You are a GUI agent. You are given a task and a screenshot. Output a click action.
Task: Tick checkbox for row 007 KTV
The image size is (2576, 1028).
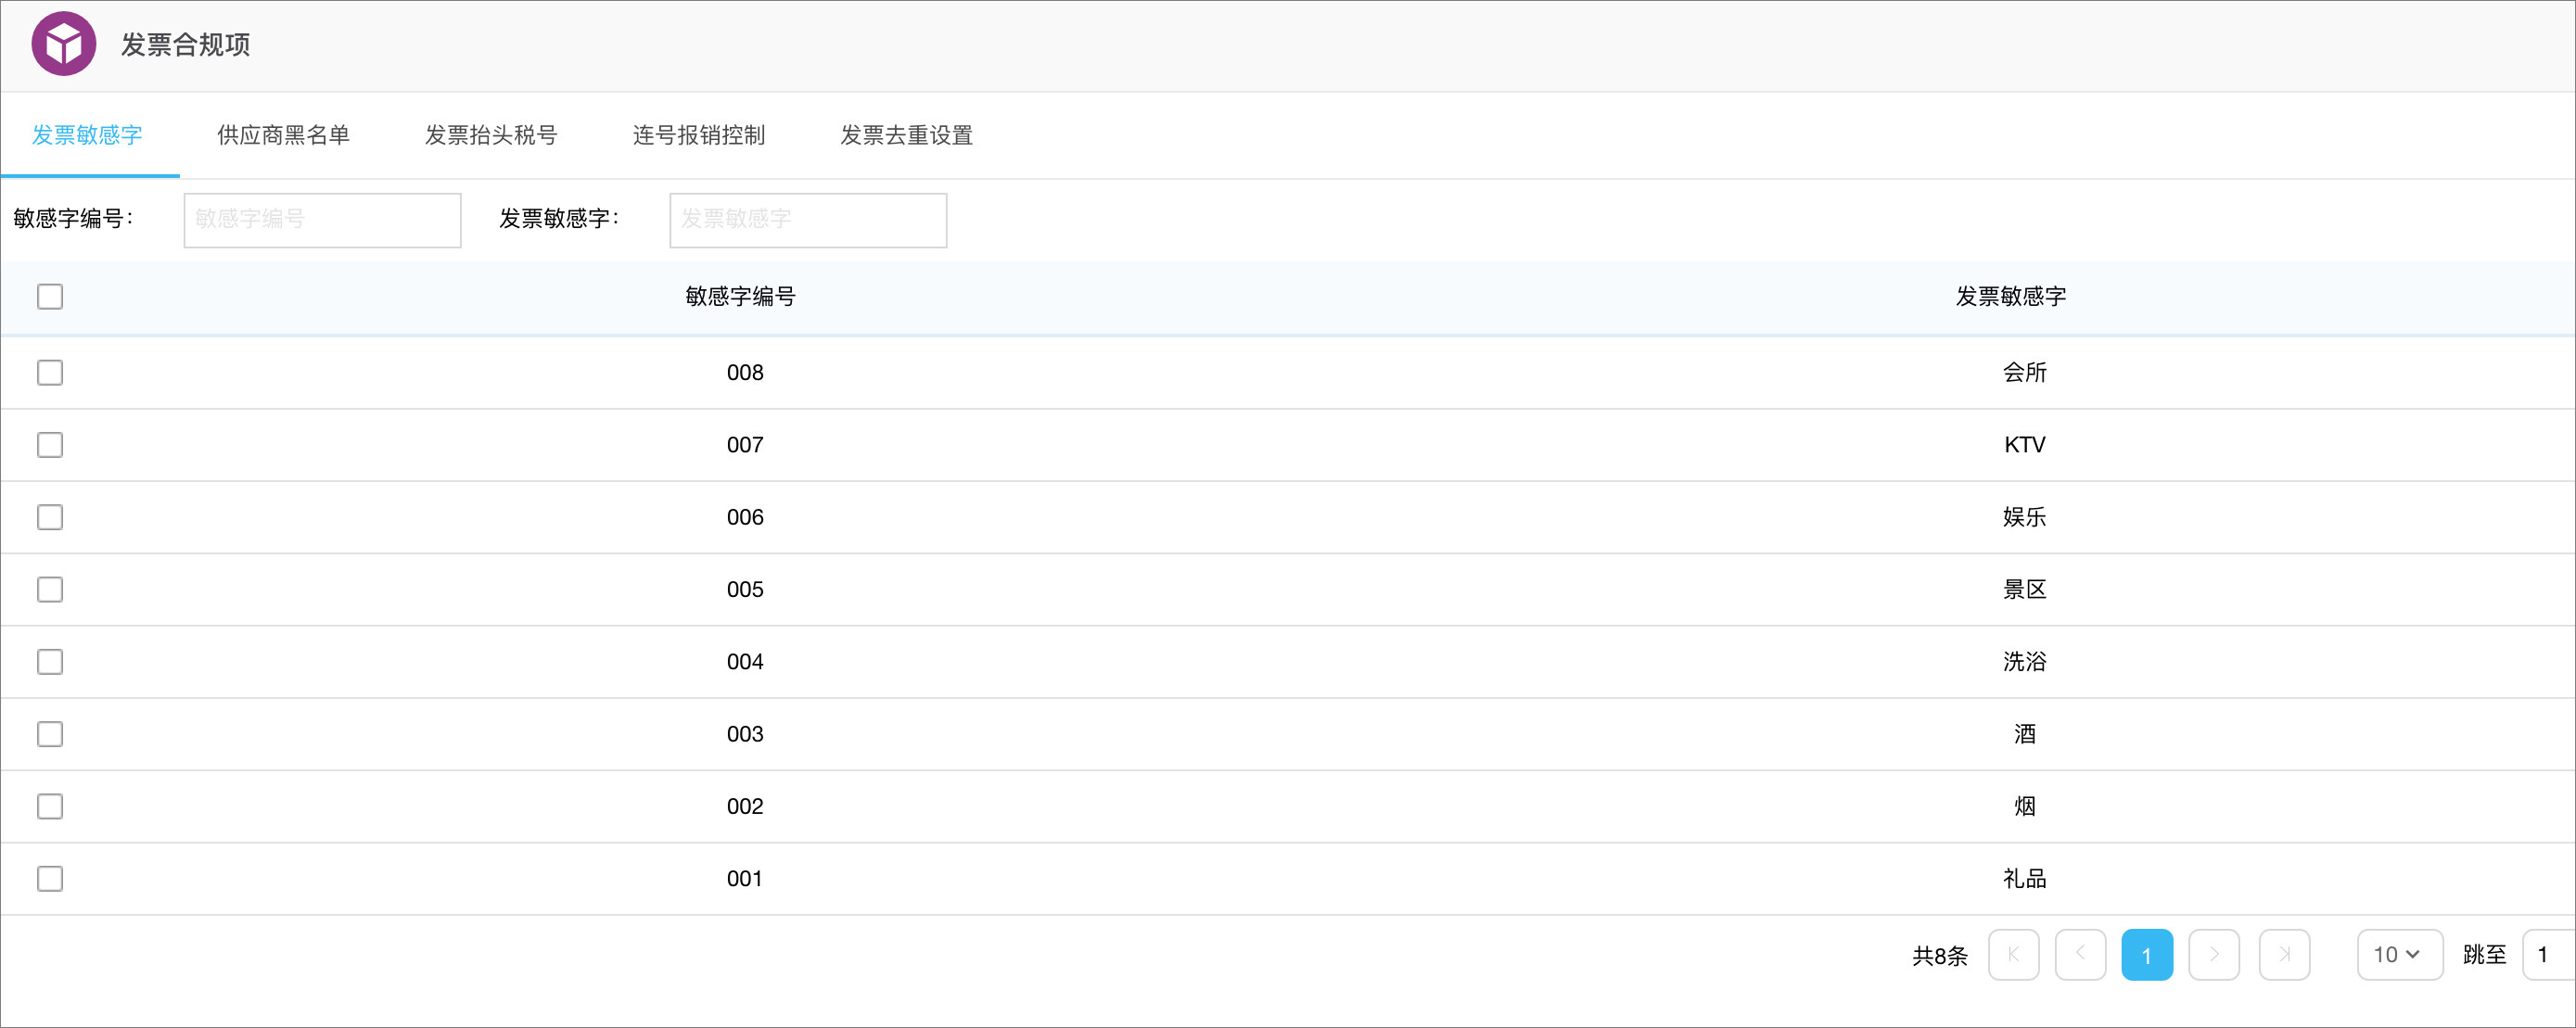coord(50,445)
